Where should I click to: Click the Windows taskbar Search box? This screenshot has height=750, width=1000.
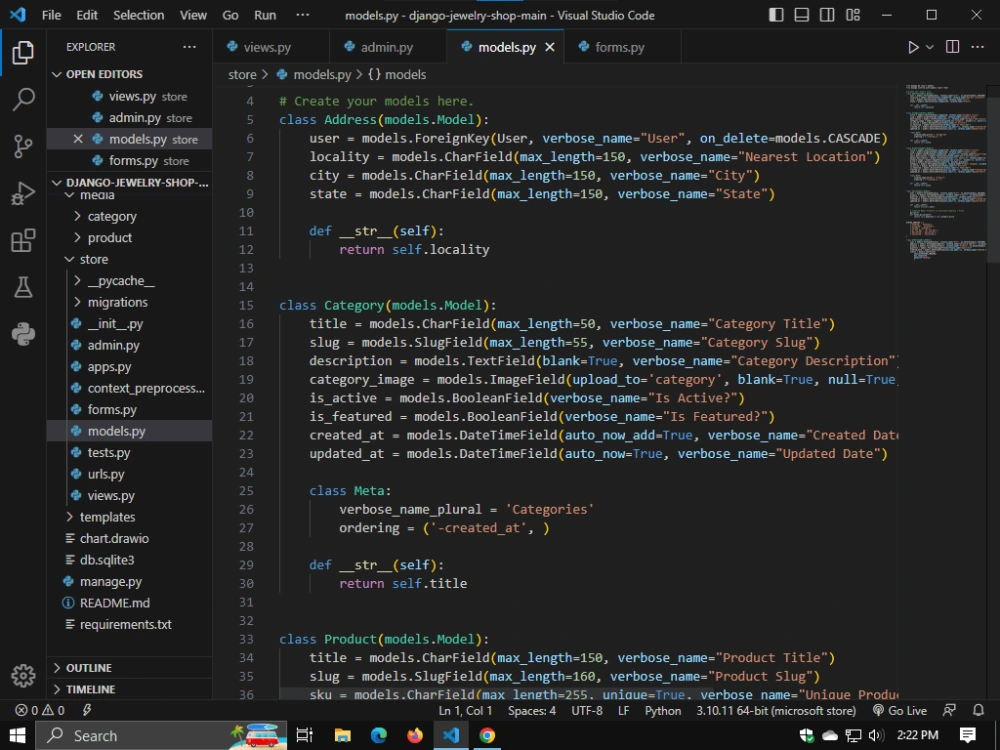[x=159, y=735]
